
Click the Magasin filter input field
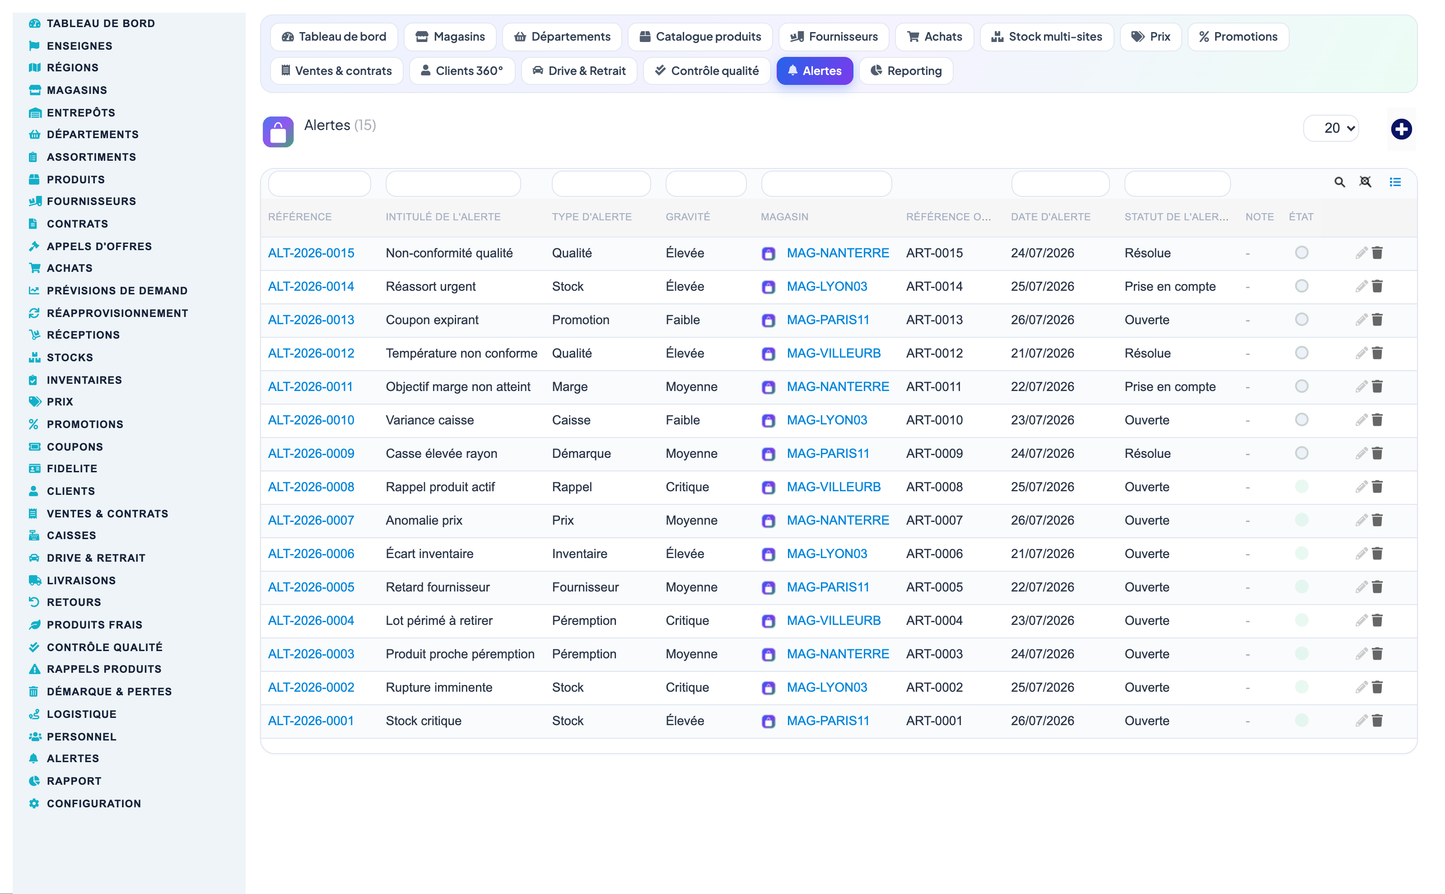tap(826, 184)
